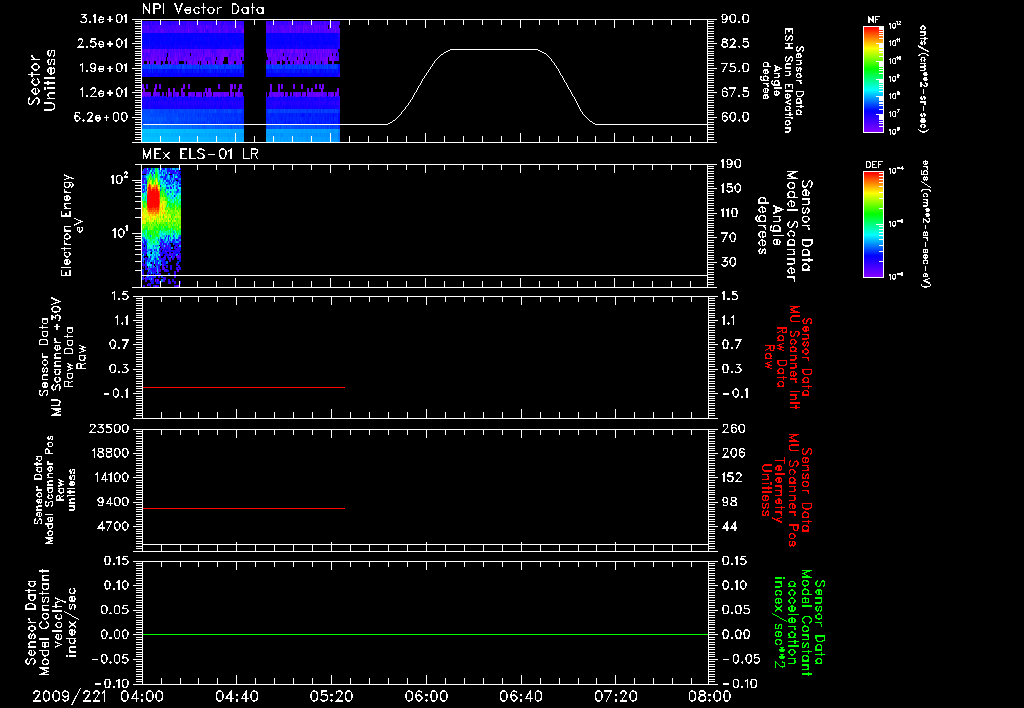Screen dimensions: 1024x708
Task: Click the 04:40 time axis label
Action: click(236, 696)
